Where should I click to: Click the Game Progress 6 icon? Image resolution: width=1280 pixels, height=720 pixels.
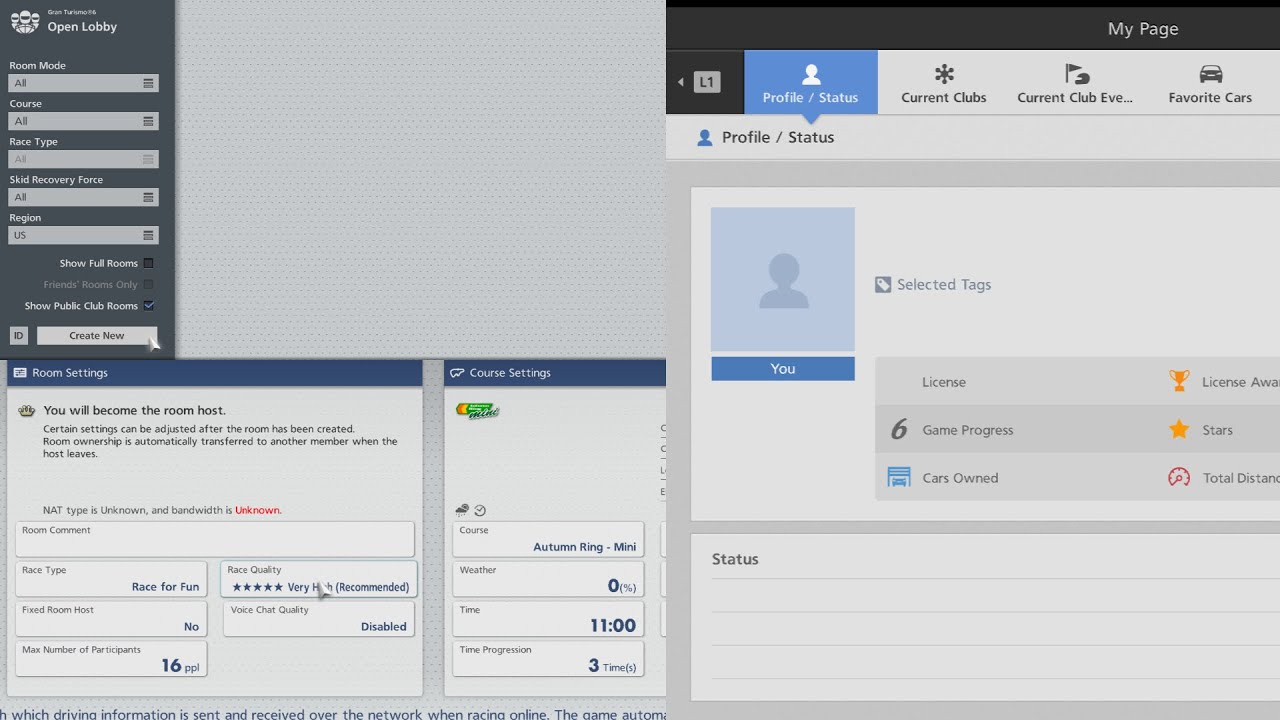pyautogui.click(x=899, y=430)
